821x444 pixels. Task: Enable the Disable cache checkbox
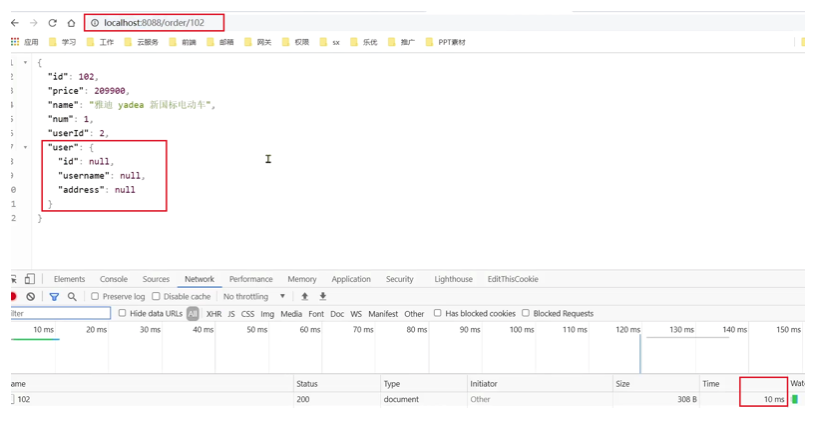pyautogui.click(x=156, y=296)
